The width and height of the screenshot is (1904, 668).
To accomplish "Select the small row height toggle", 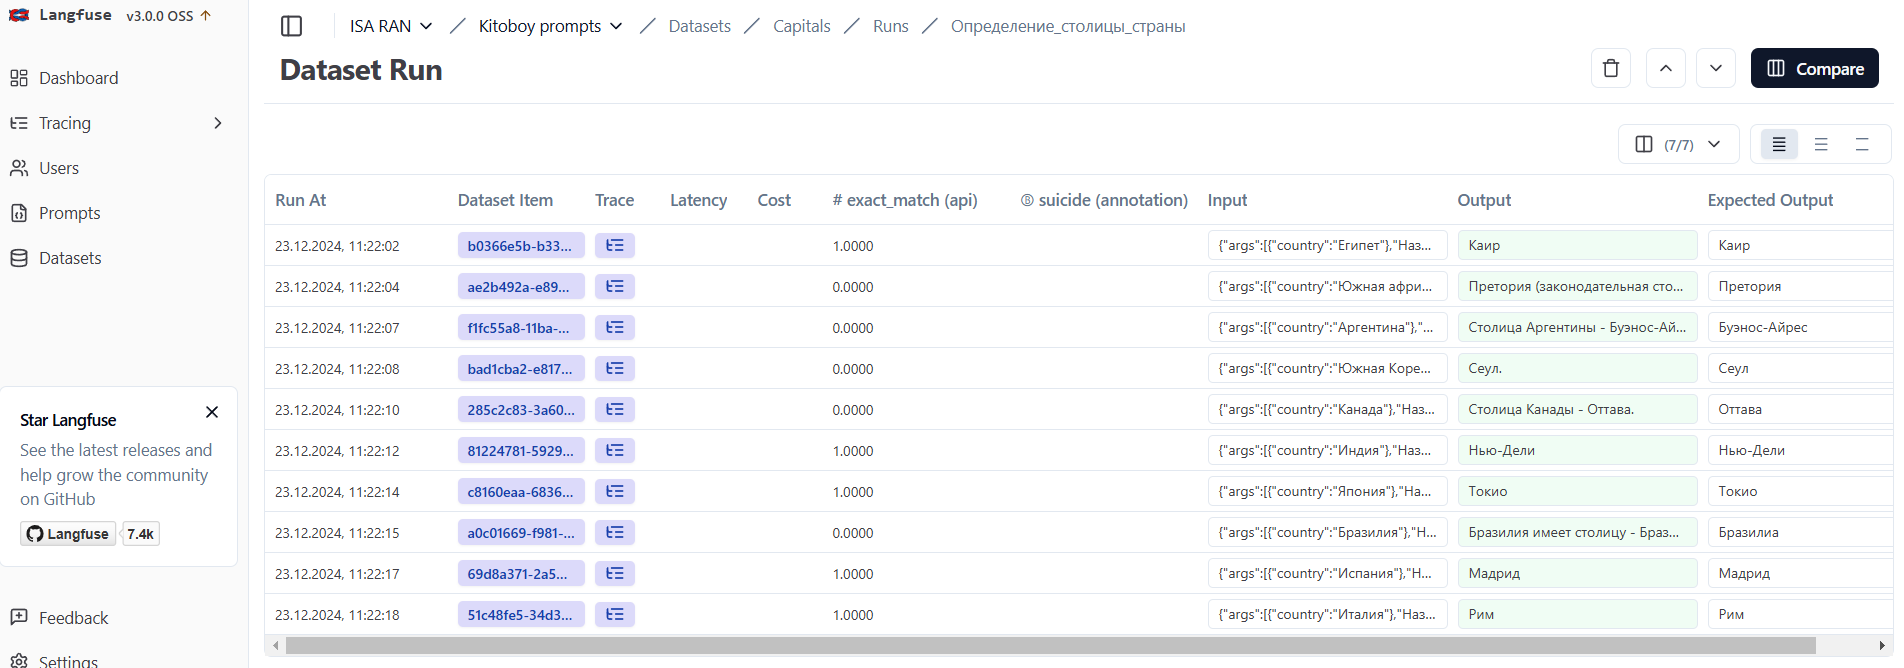I will coord(1778,144).
